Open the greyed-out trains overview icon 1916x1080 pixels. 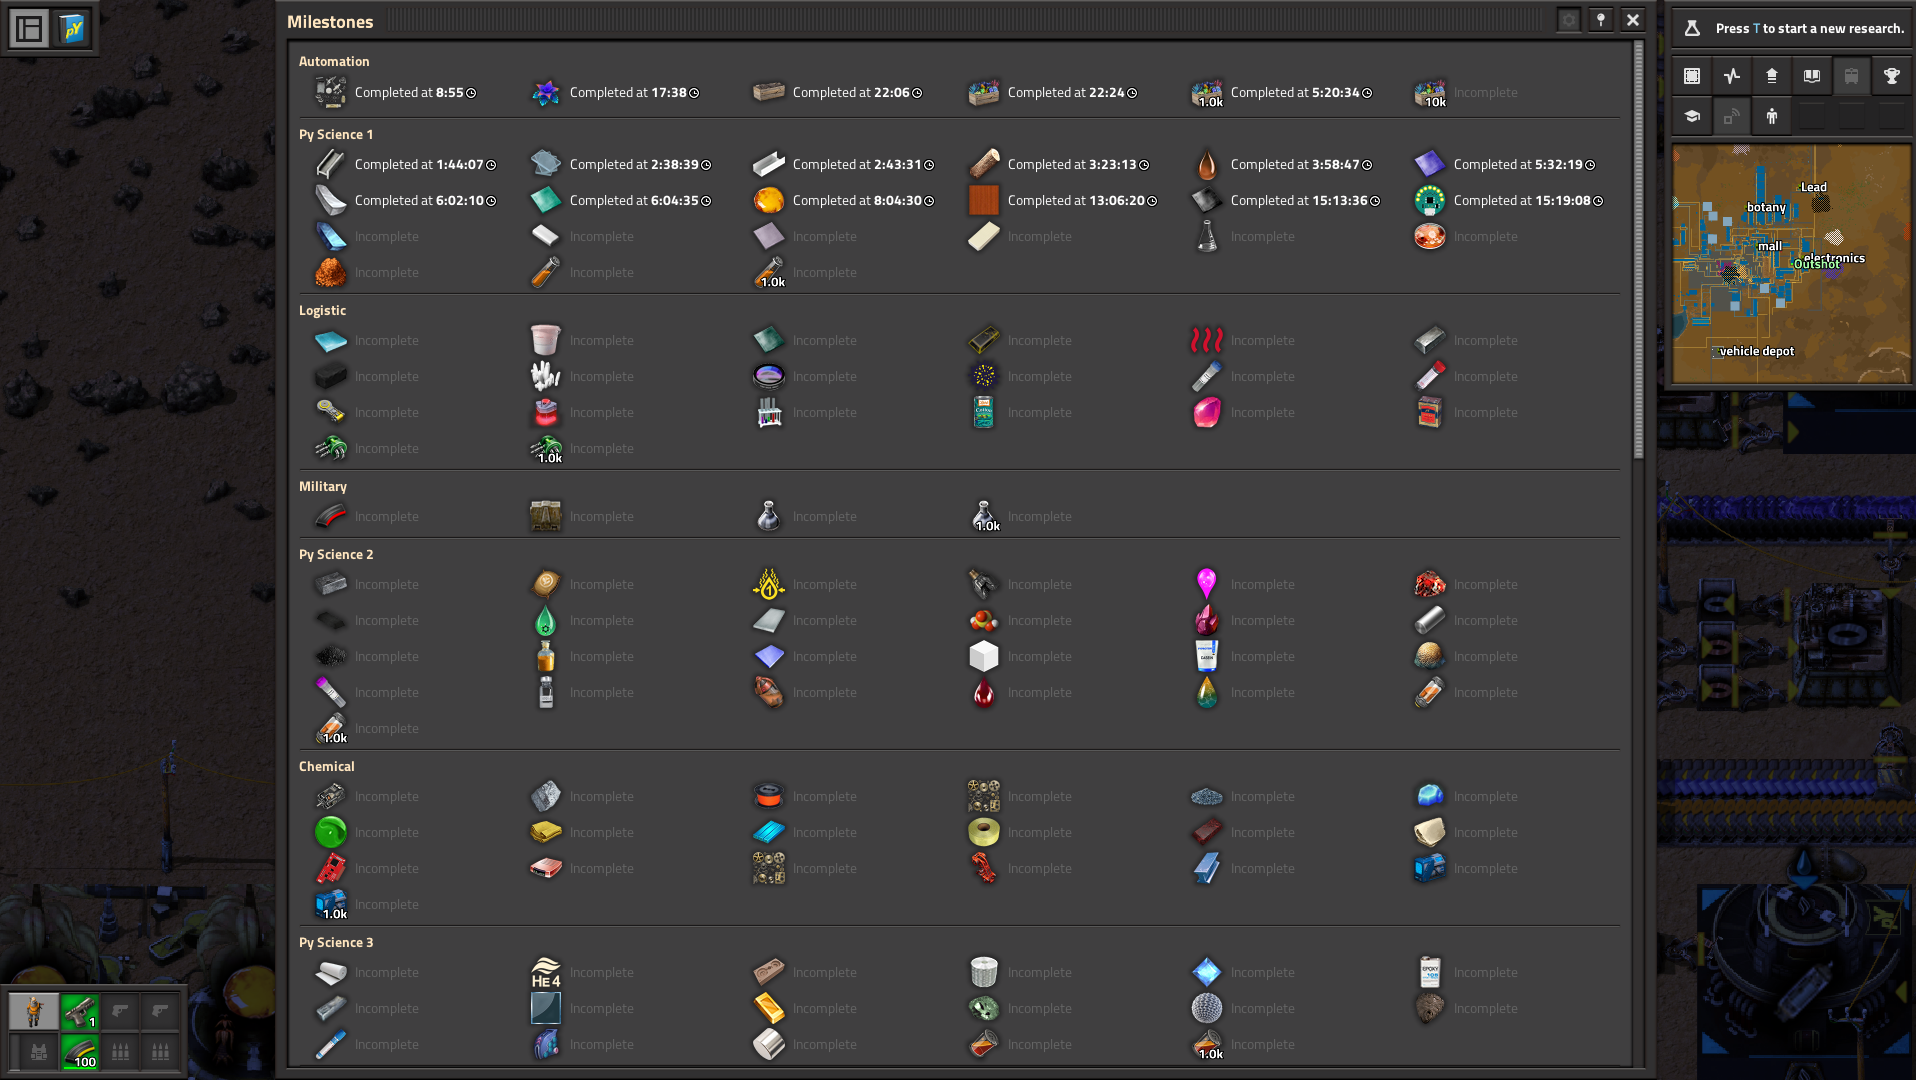[x=1852, y=76]
